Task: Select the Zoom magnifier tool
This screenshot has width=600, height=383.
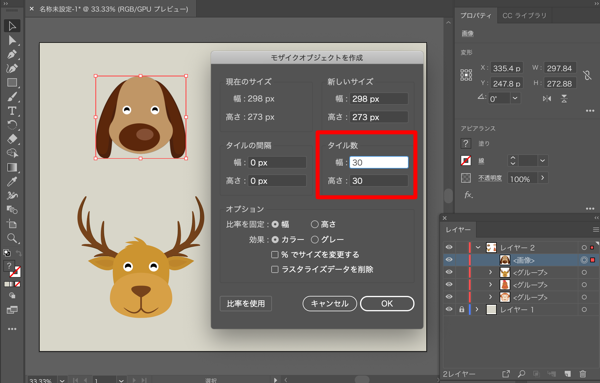Action: pyautogui.click(x=12, y=238)
